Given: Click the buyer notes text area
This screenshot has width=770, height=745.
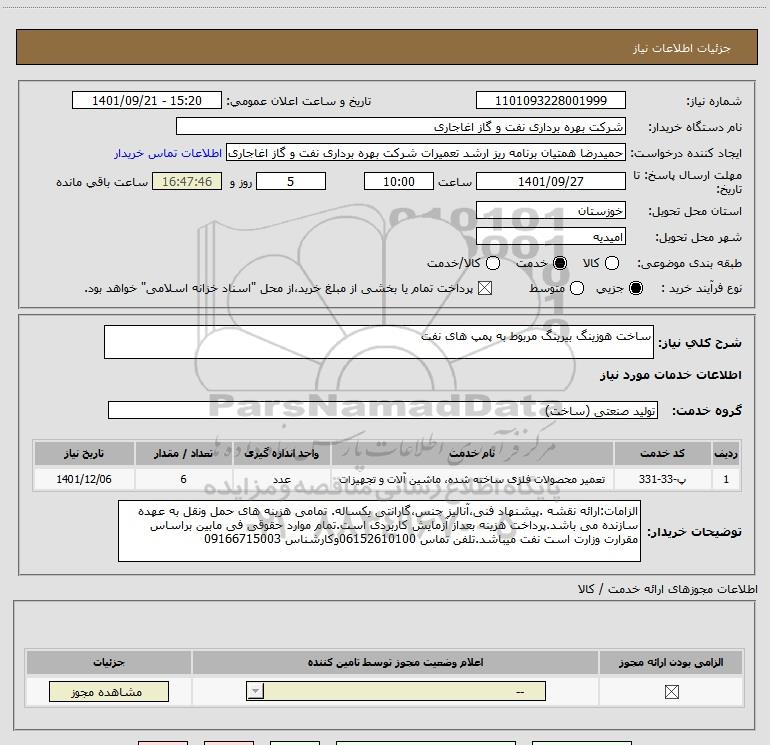Looking at the screenshot, I should 379,531.
